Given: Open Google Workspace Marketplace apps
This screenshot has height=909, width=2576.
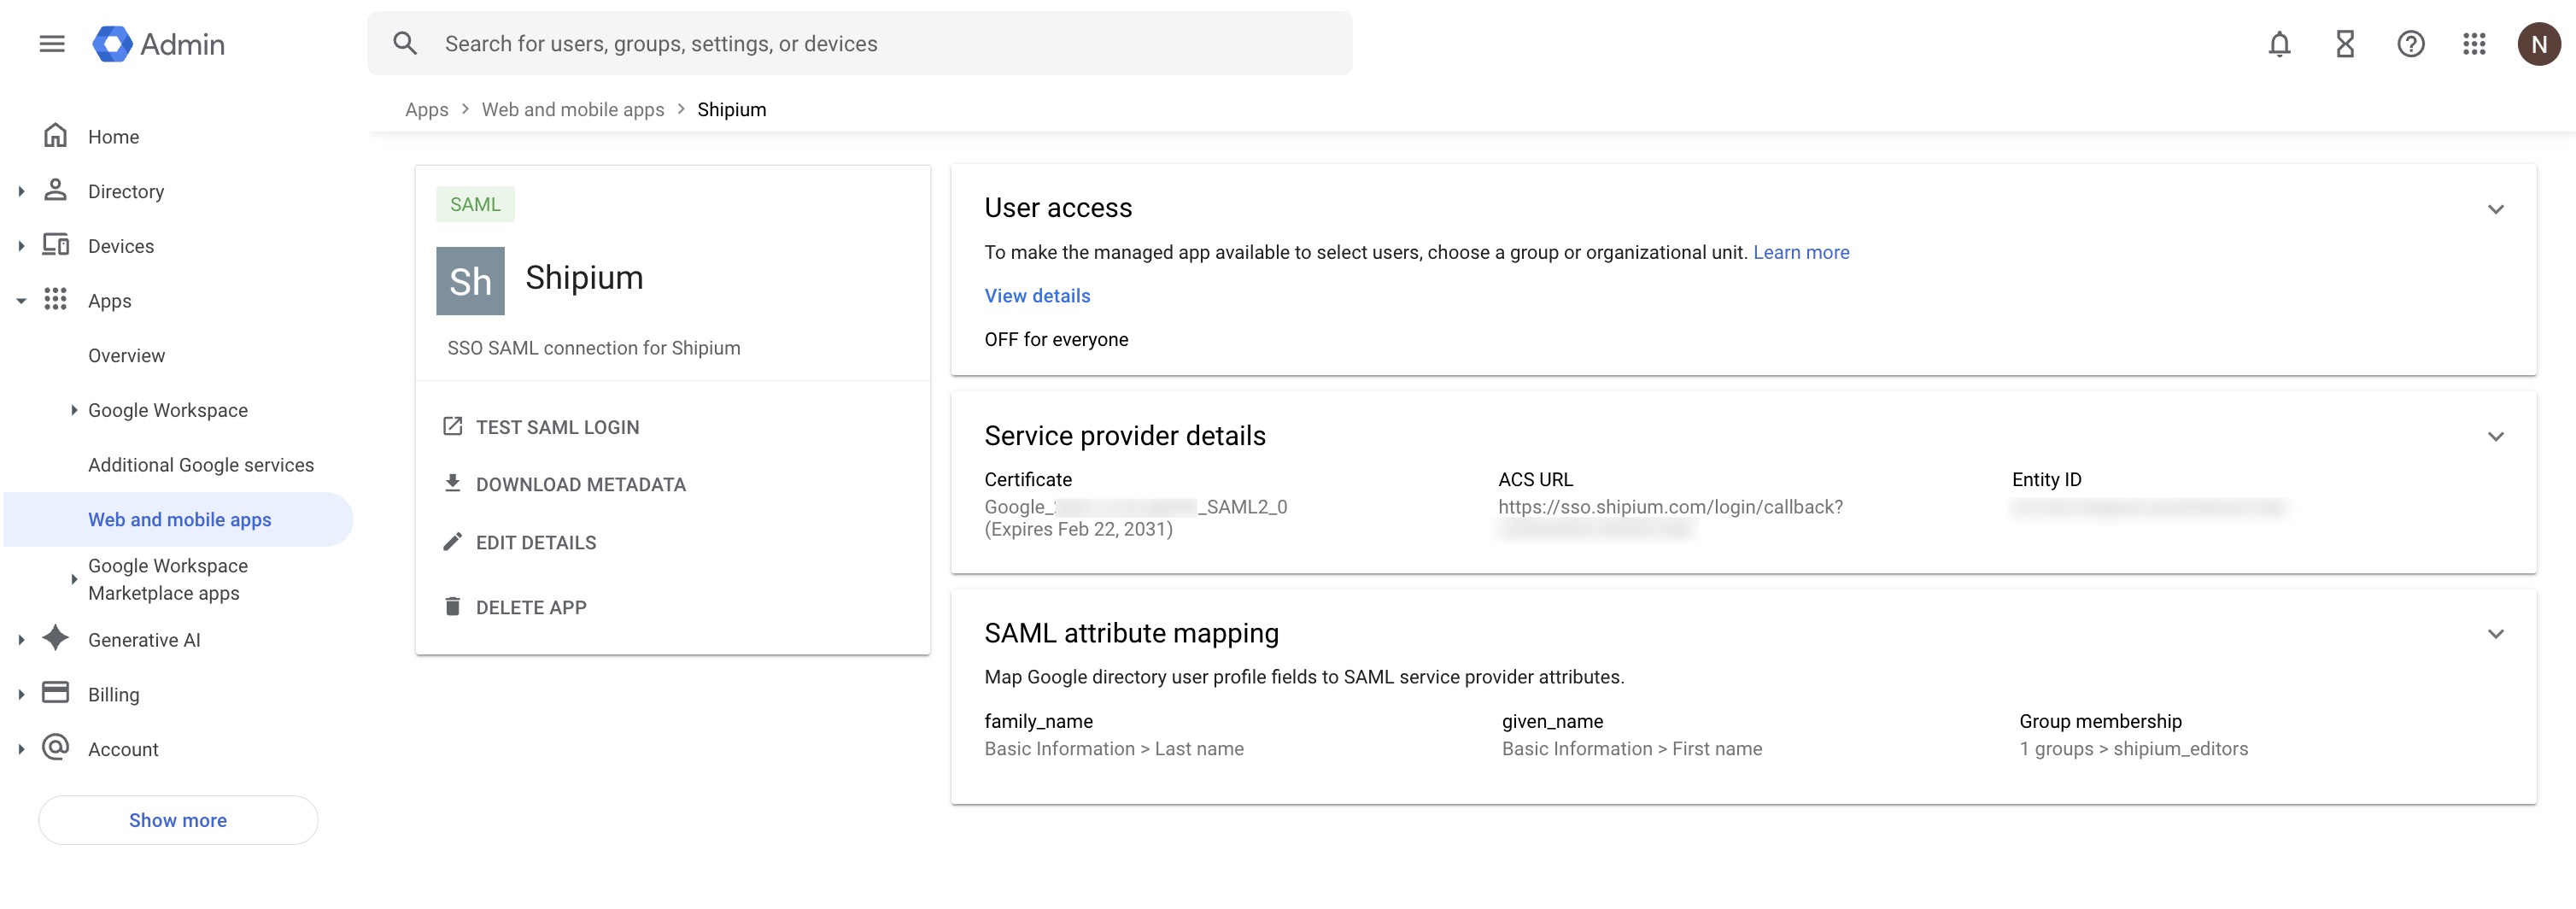Looking at the screenshot, I should coord(167,579).
